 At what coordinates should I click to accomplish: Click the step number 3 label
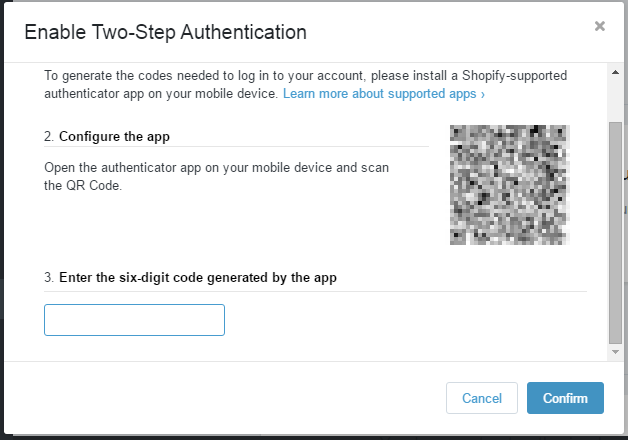49,277
